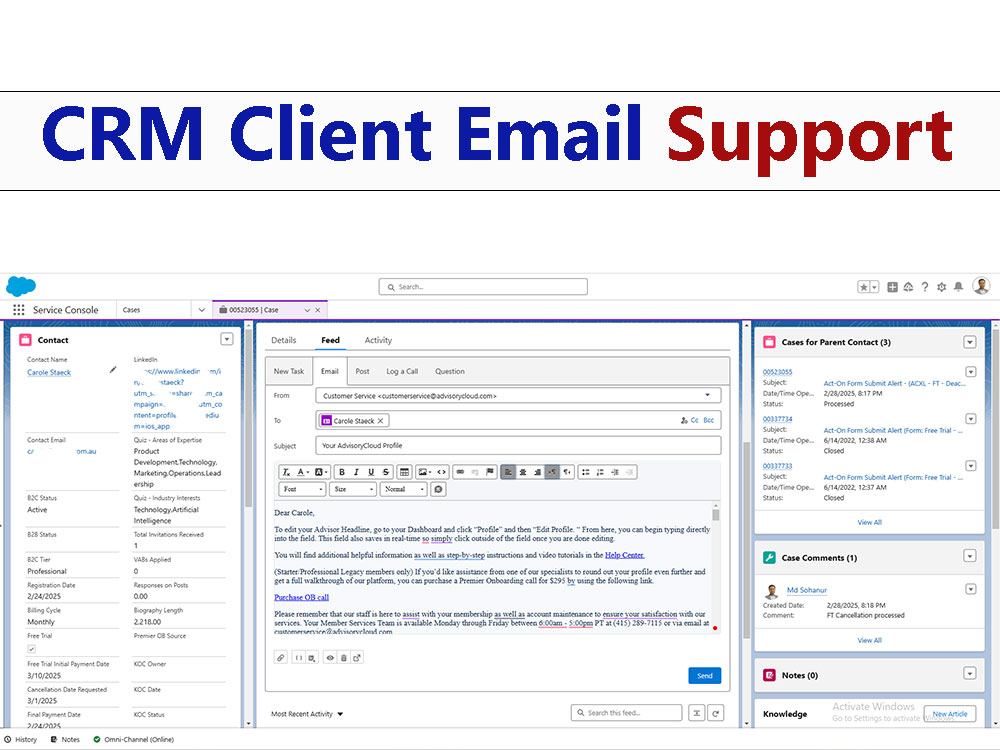Open the Cases navigation chevron
This screenshot has width=1000, height=750.
(x=202, y=310)
